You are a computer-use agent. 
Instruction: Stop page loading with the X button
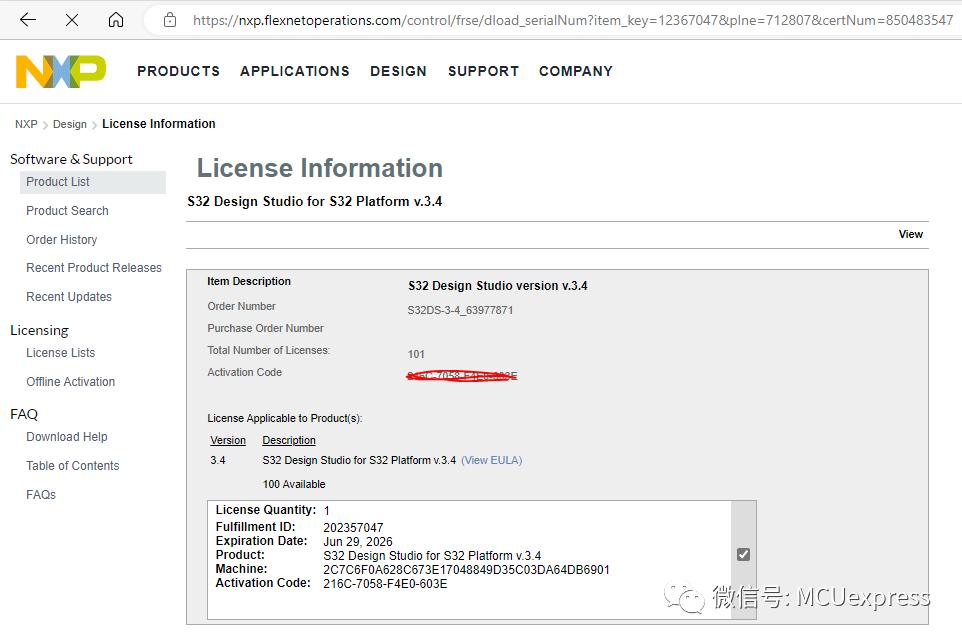(72, 20)
